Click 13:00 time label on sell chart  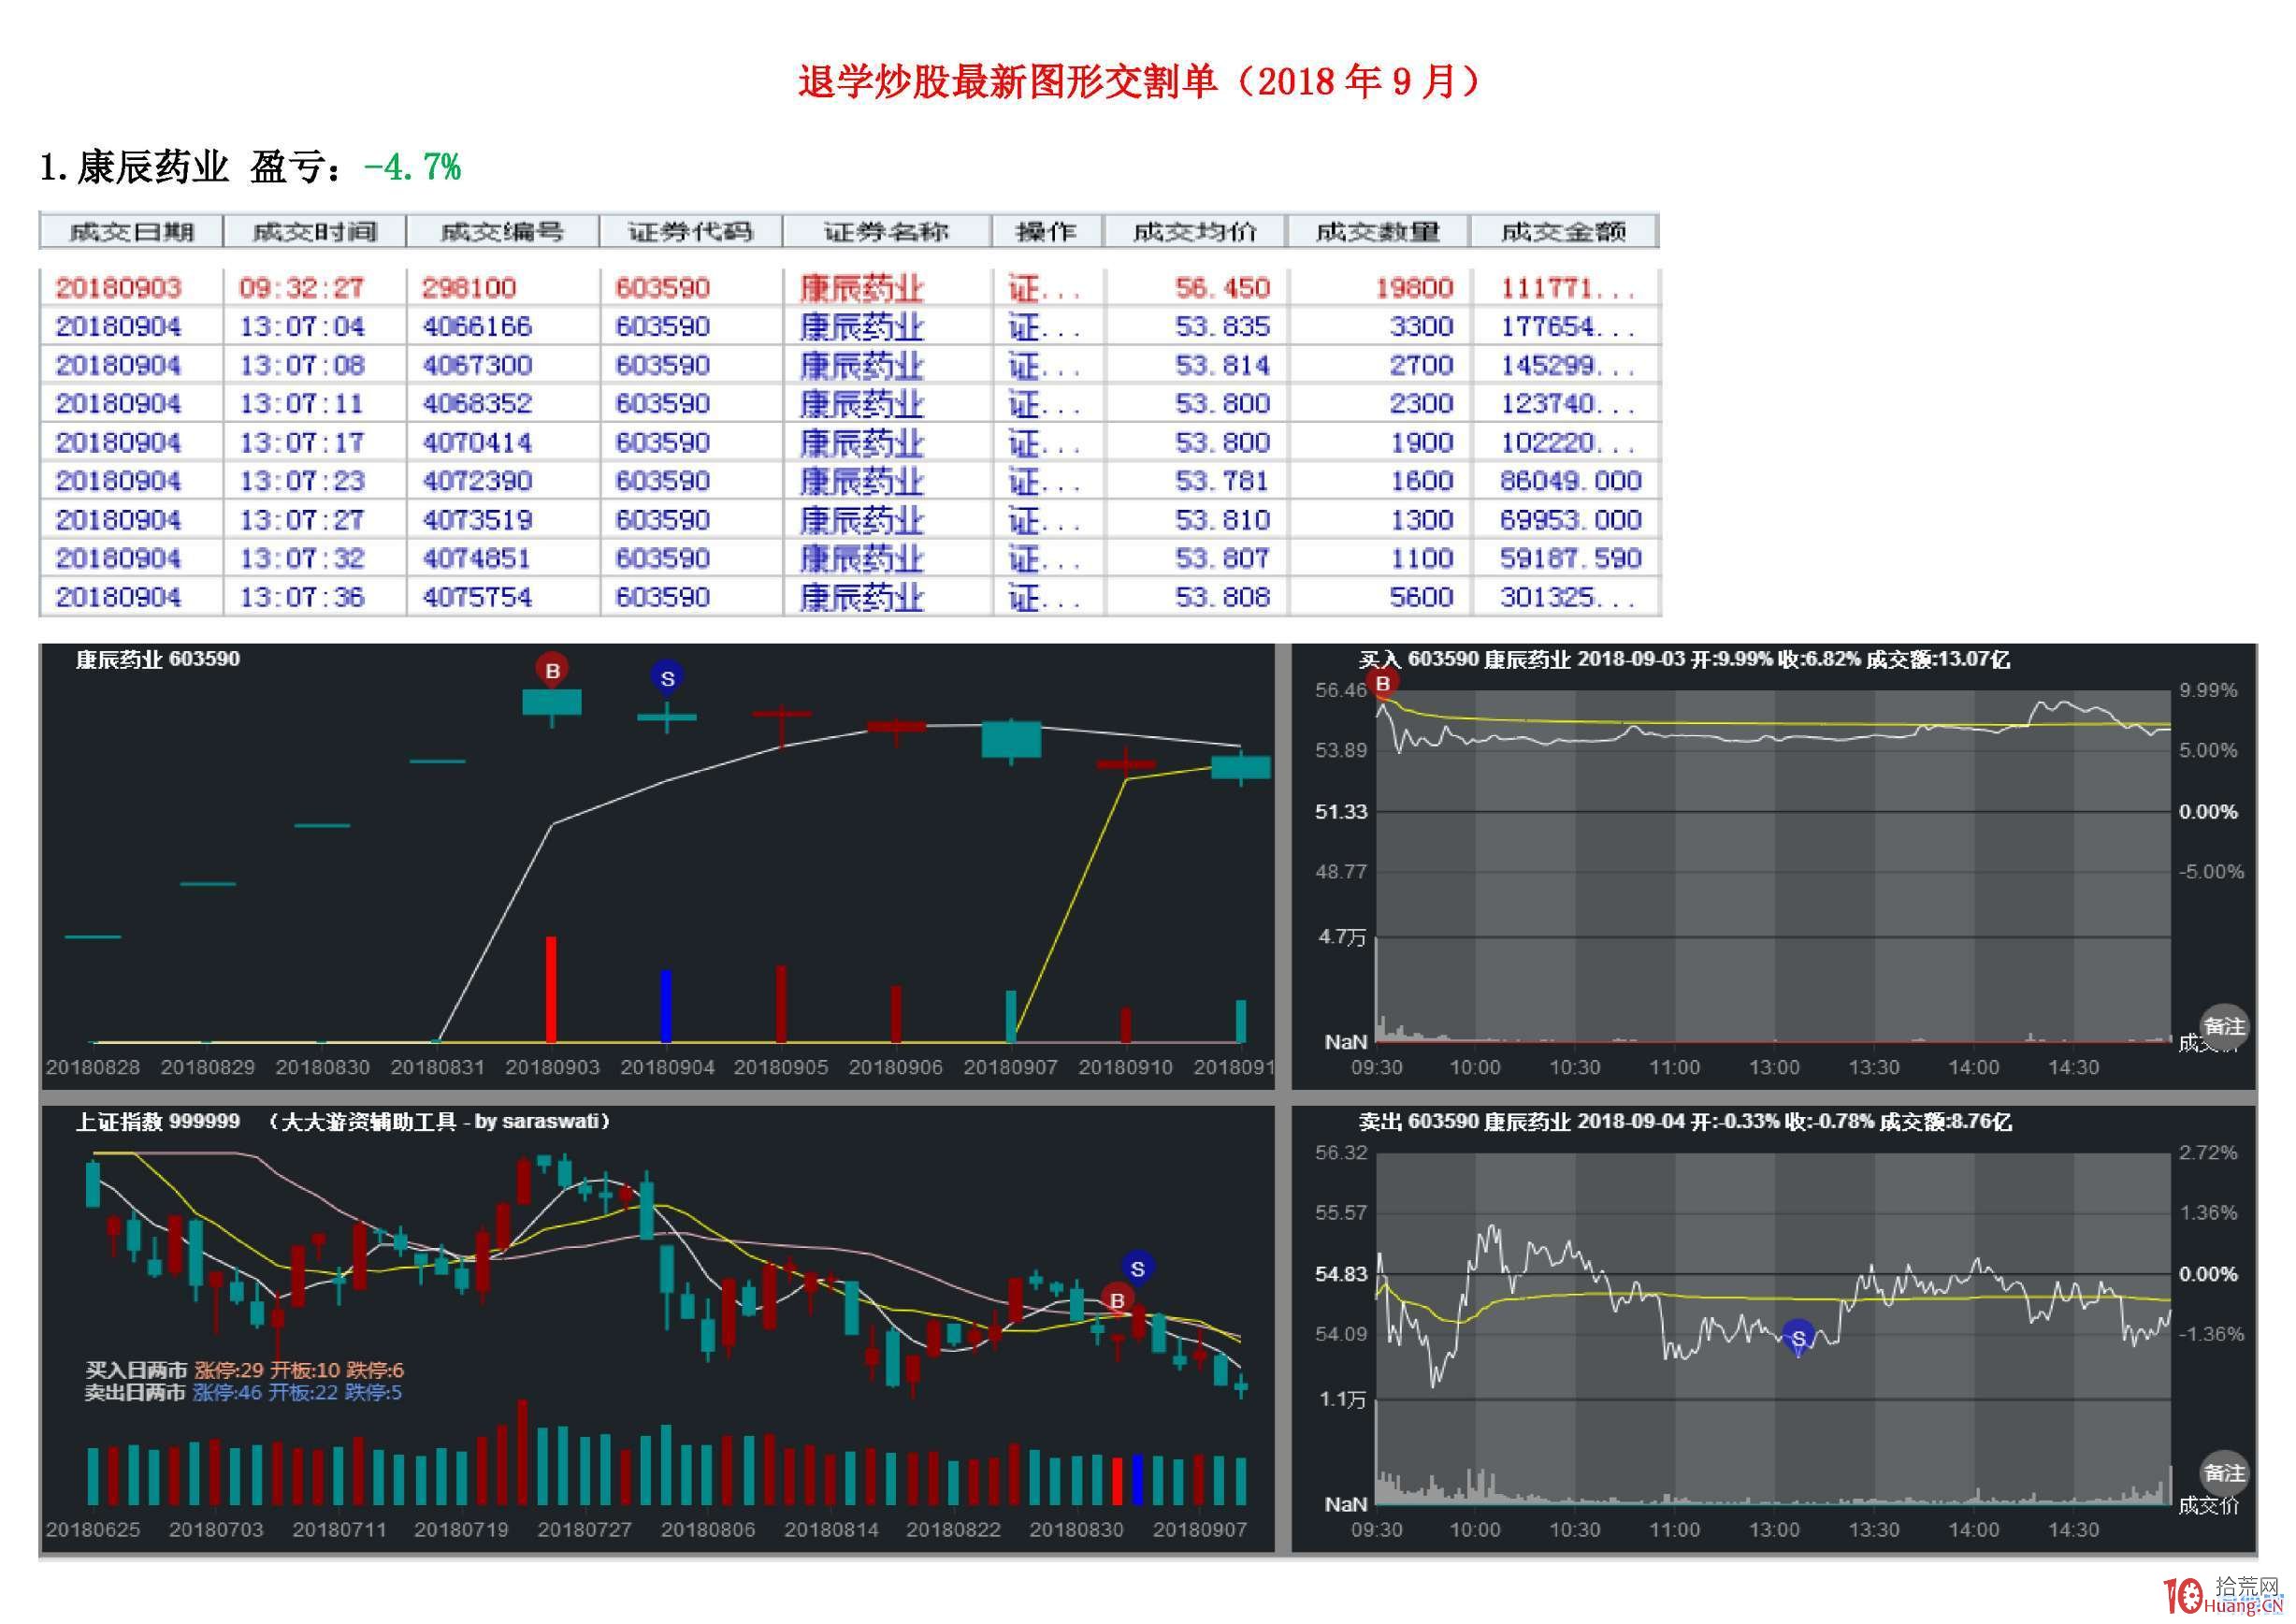(1773, 1530)
